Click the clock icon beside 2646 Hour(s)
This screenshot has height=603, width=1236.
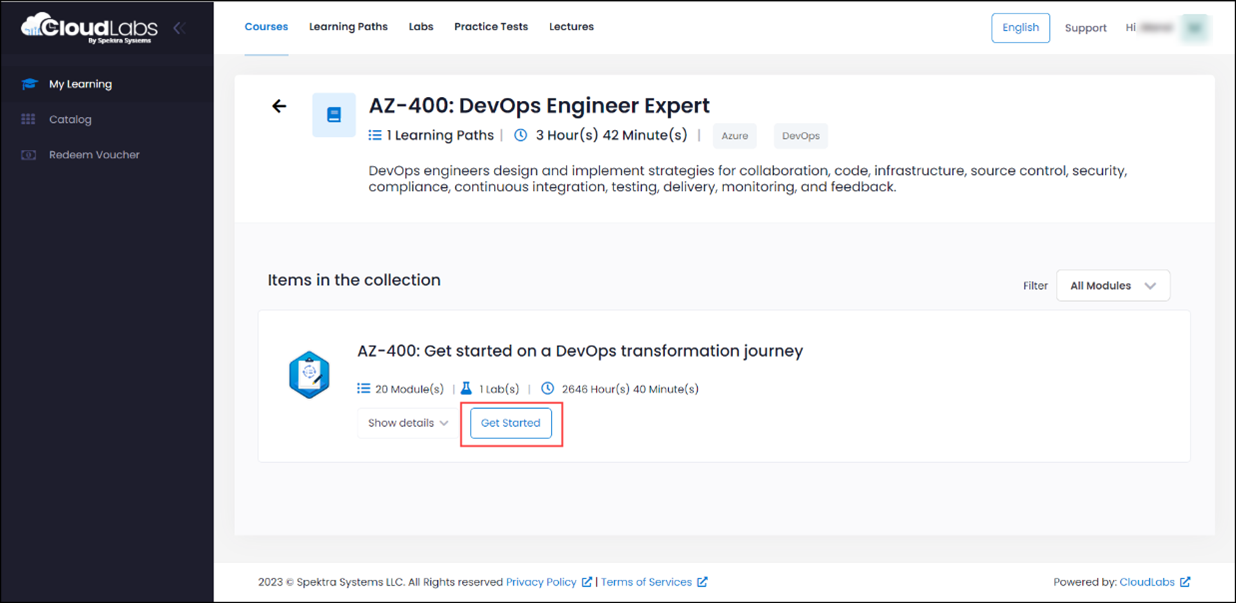click(x=547, y=388)
